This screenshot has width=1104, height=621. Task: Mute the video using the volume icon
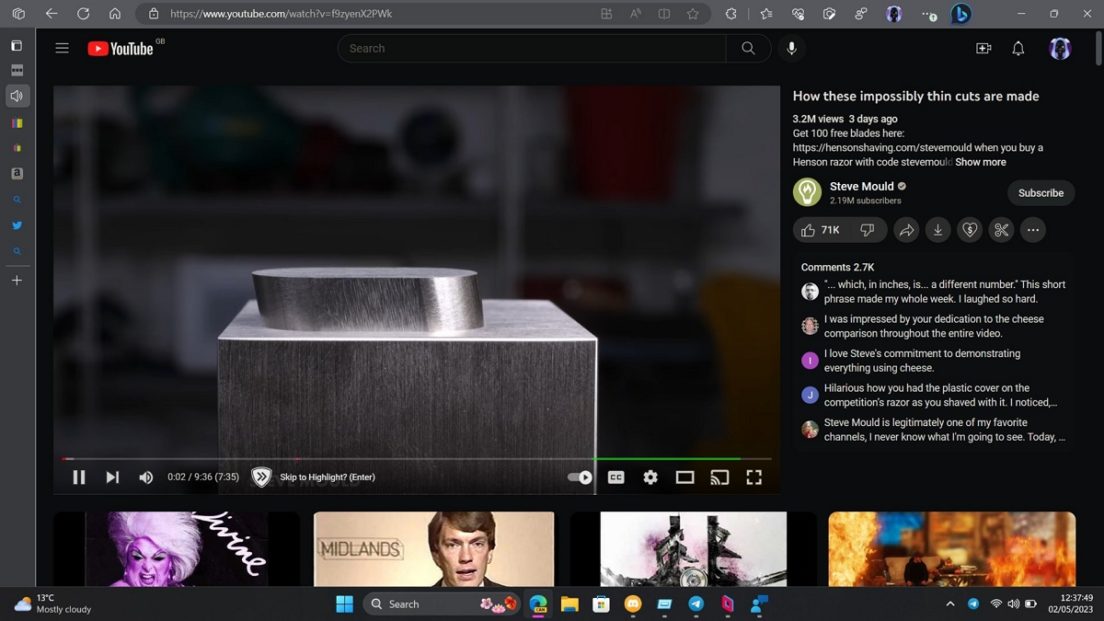coord(146,477)
